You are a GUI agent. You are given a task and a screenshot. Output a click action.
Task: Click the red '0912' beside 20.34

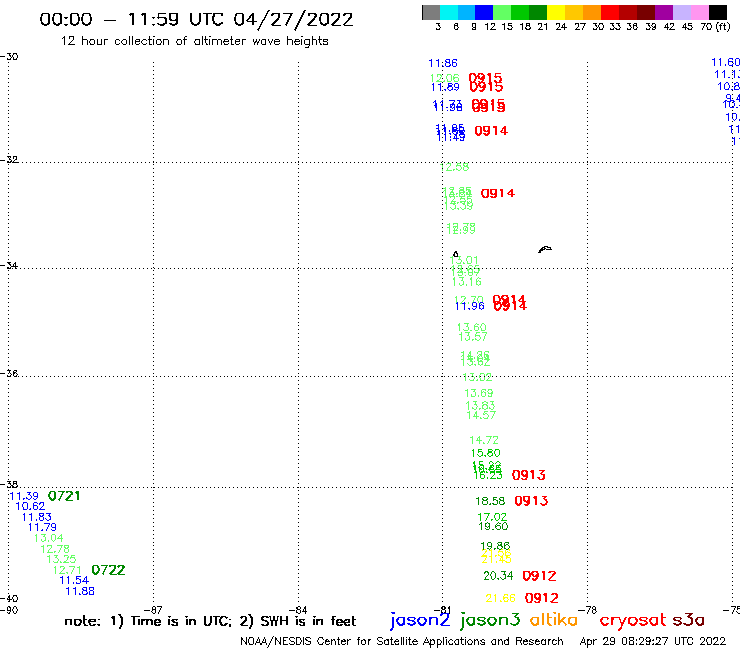click(540, 576)
